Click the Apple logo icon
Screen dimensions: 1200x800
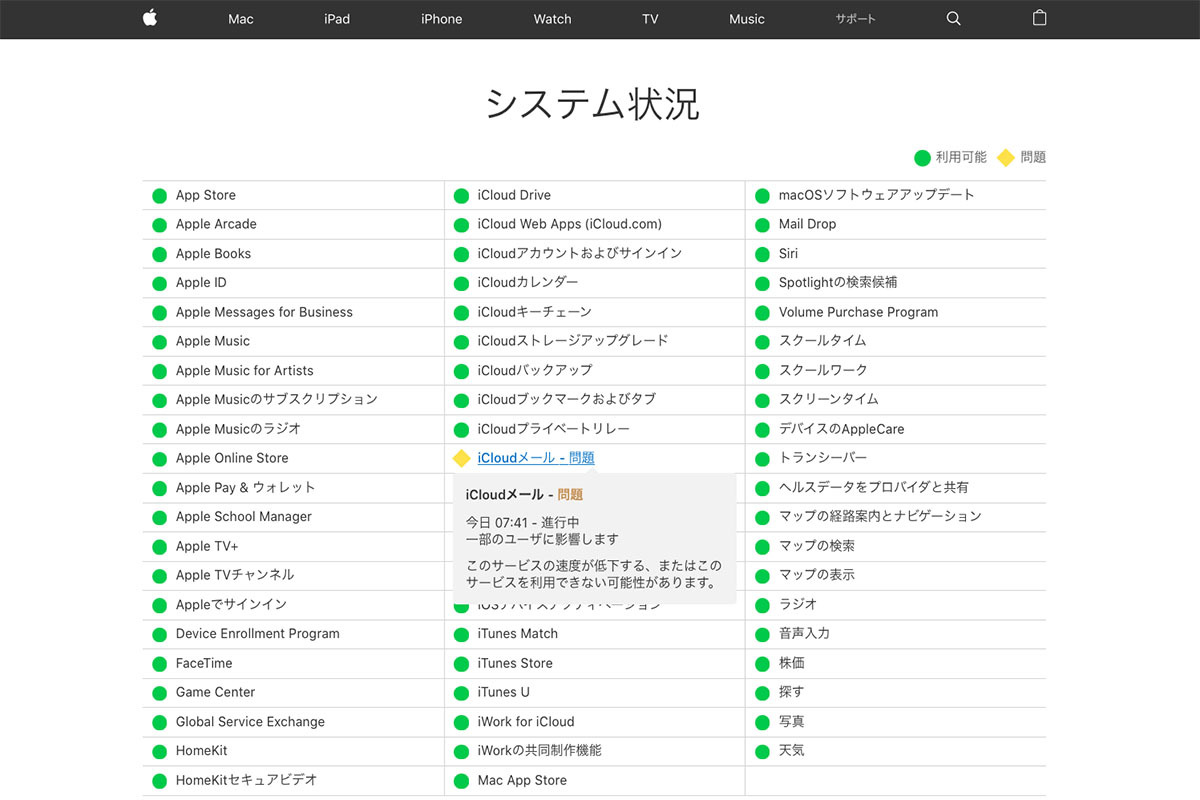[x=150, y=18]
